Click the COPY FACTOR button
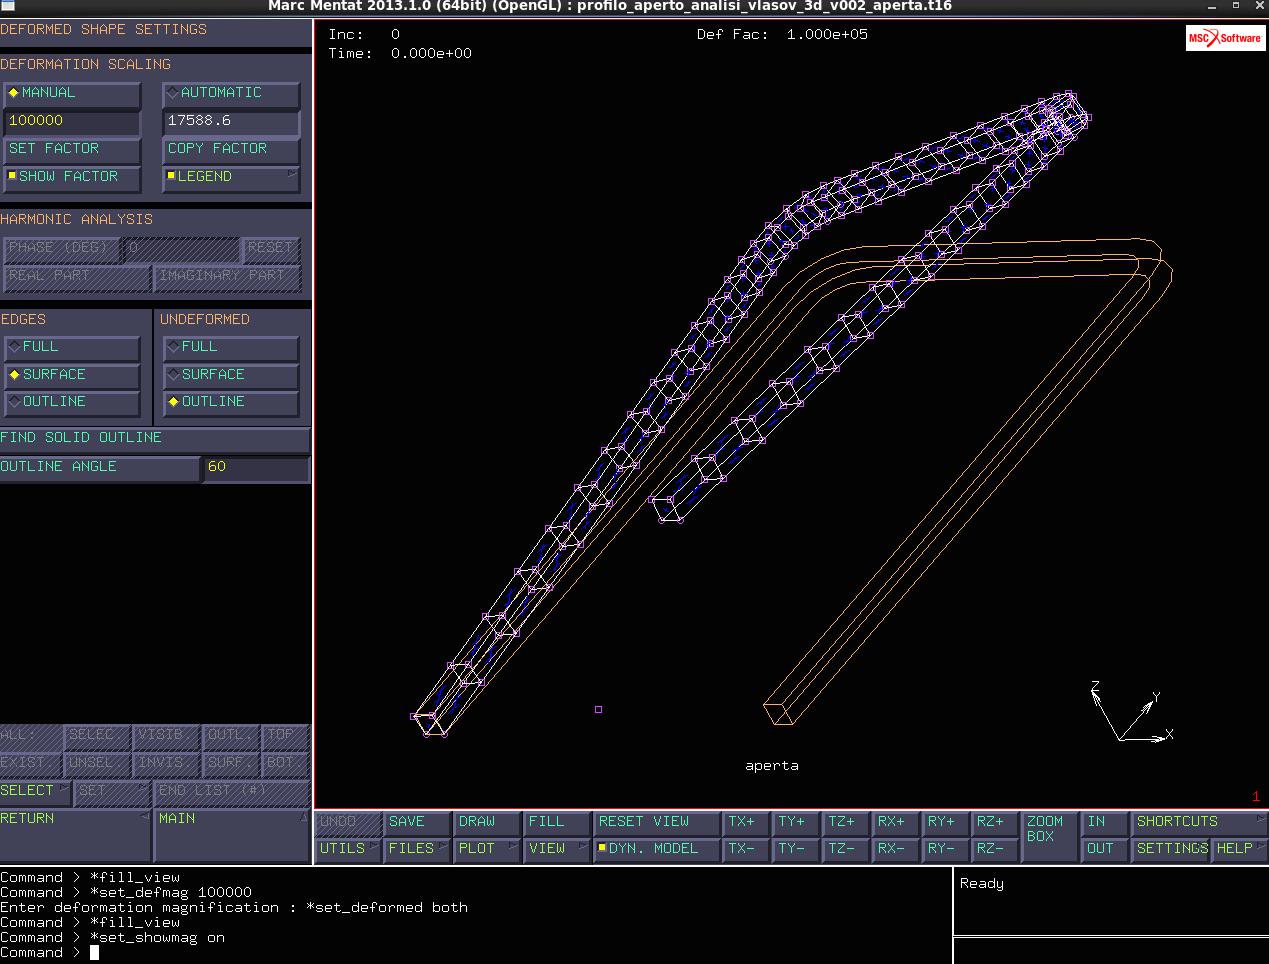 pyautogui.click(x=231, y=149)
